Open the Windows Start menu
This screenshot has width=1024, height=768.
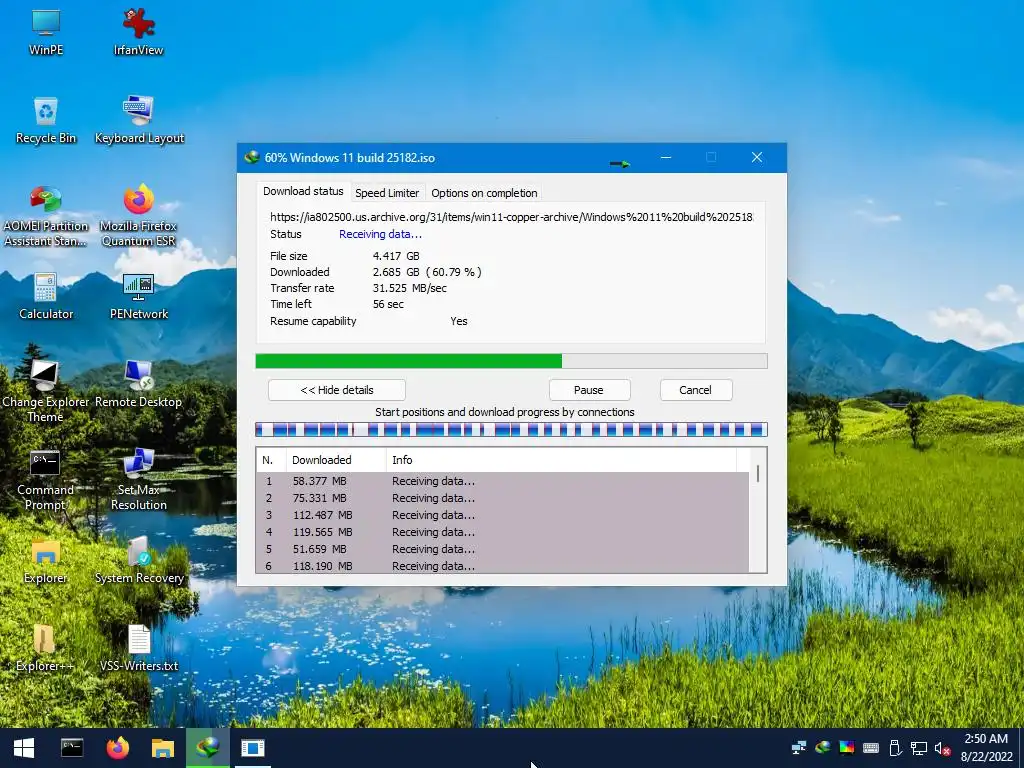tap(24, 748)
